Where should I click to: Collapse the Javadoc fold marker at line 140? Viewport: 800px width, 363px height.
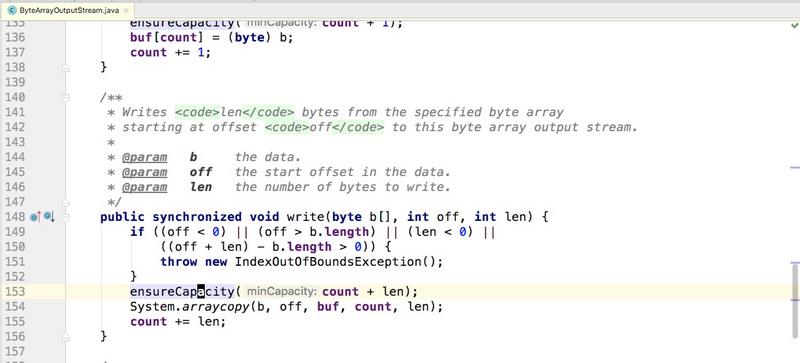click(65, 98)
